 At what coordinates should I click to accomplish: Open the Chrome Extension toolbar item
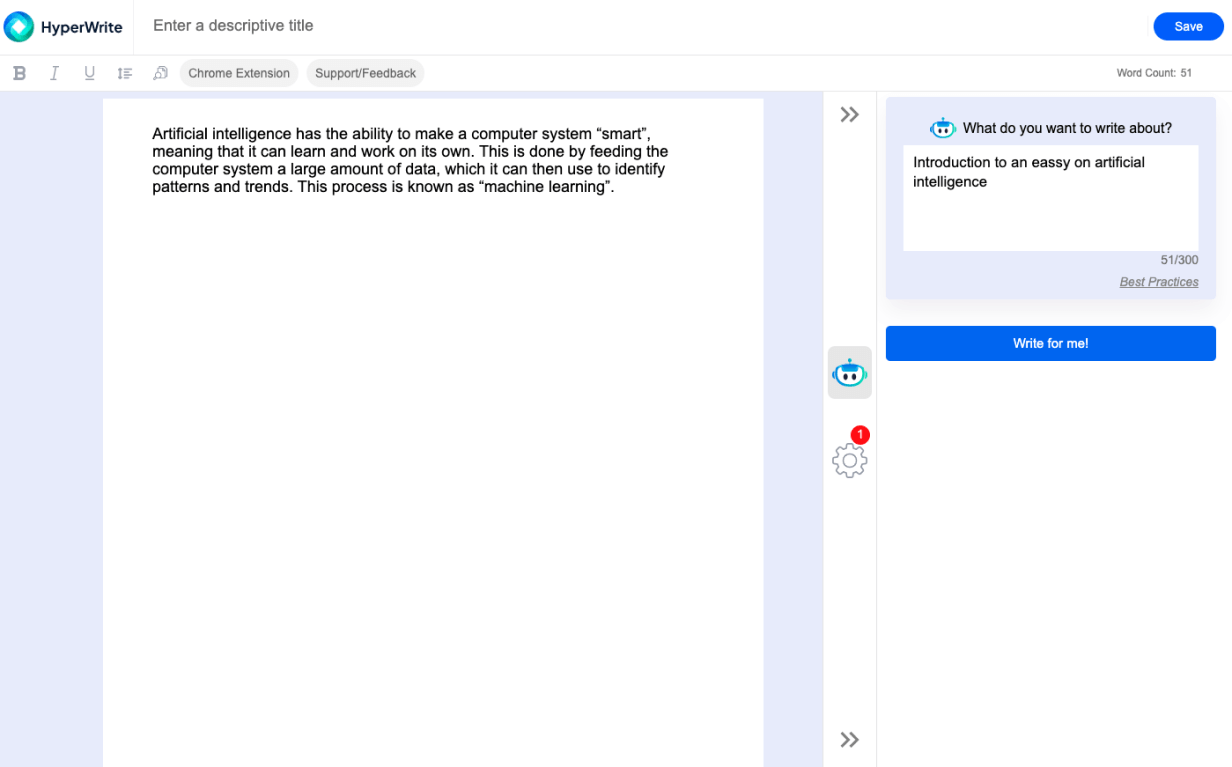(x=239, y=73)
